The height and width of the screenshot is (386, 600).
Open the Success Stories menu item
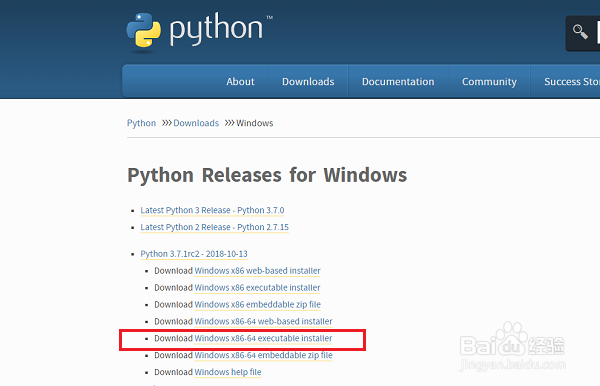click(572, 81)
